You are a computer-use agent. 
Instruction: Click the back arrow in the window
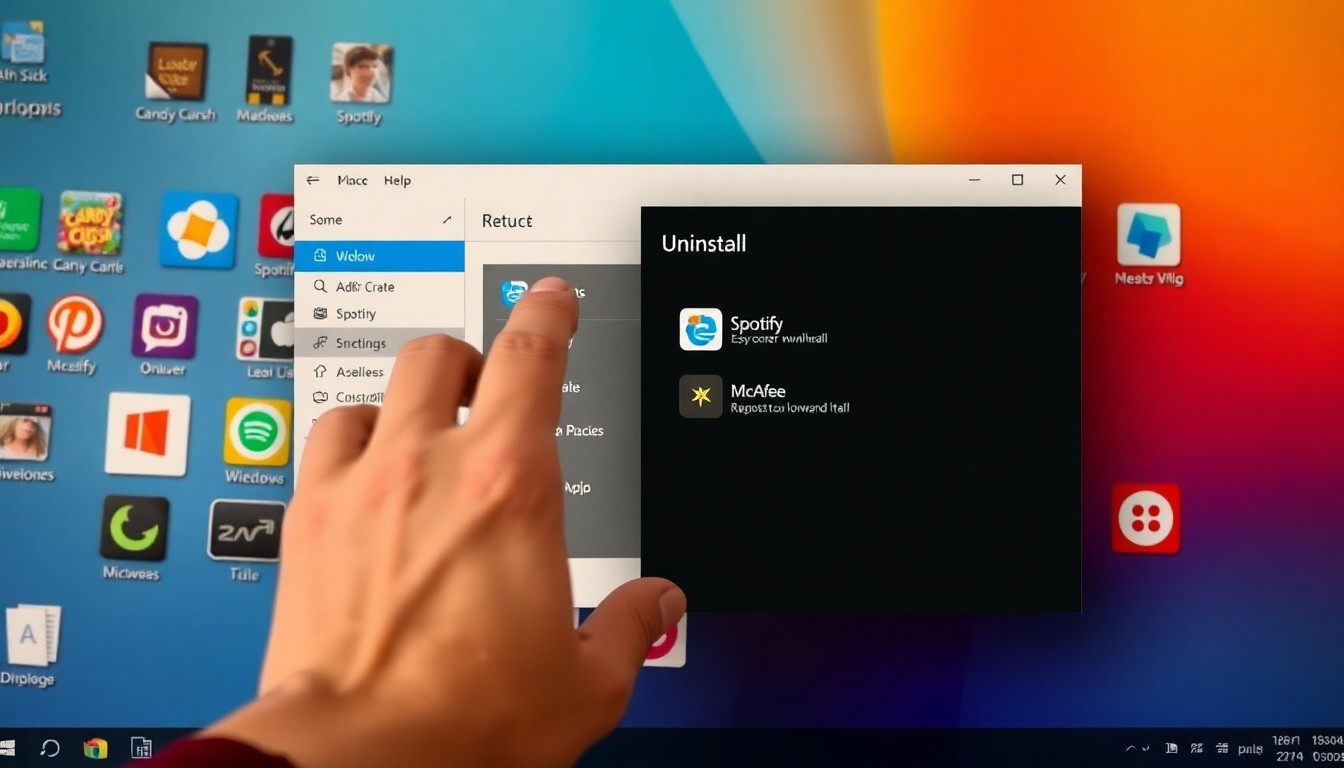313,180
